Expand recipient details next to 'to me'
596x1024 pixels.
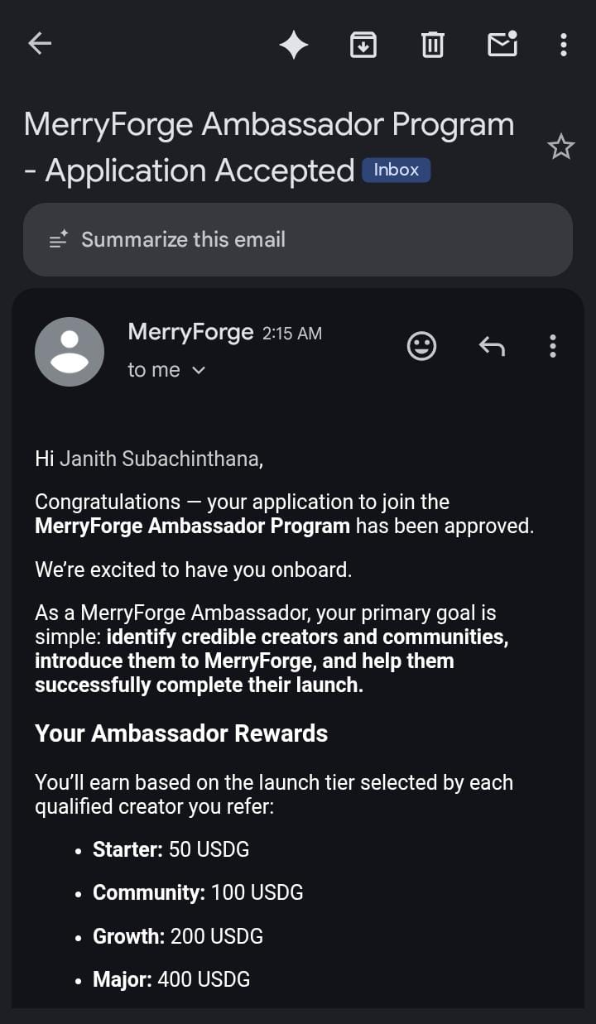(199, 370)
